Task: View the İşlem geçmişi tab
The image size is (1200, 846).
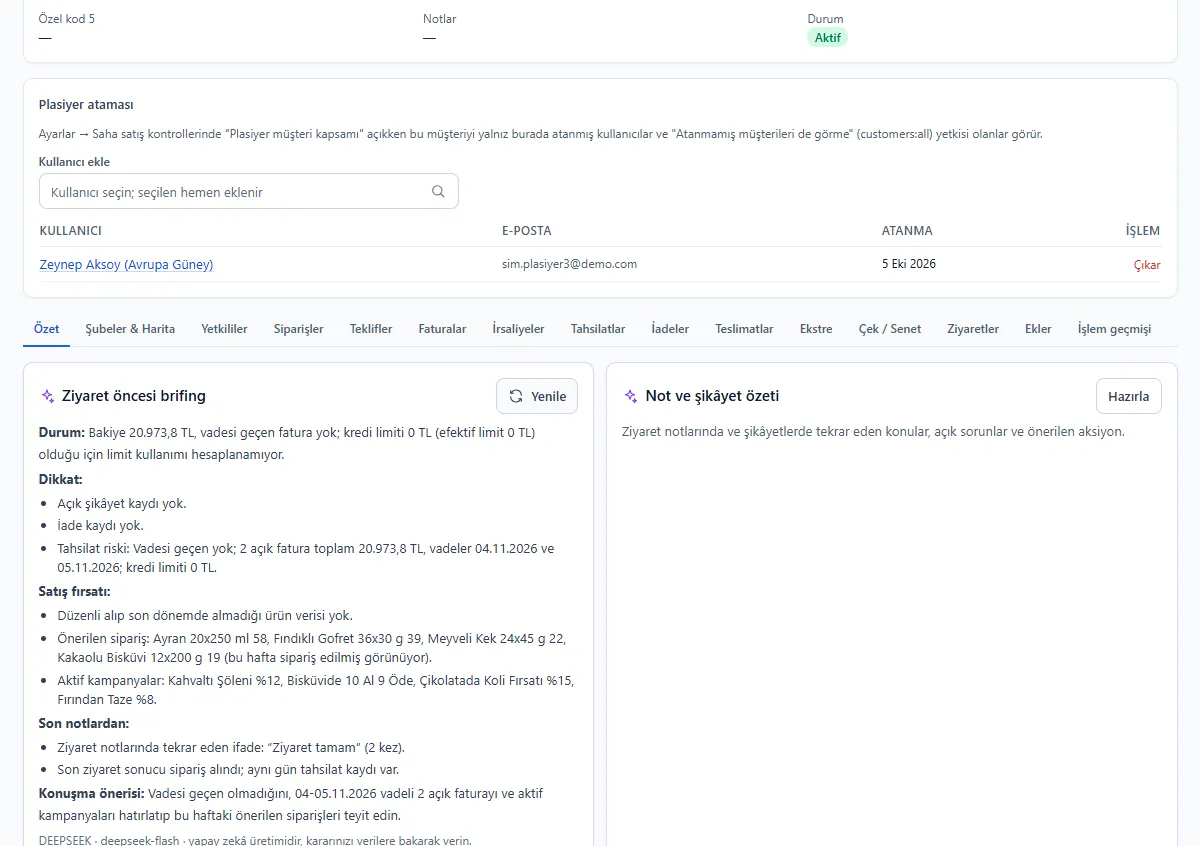Action: tap(1114, 329)
